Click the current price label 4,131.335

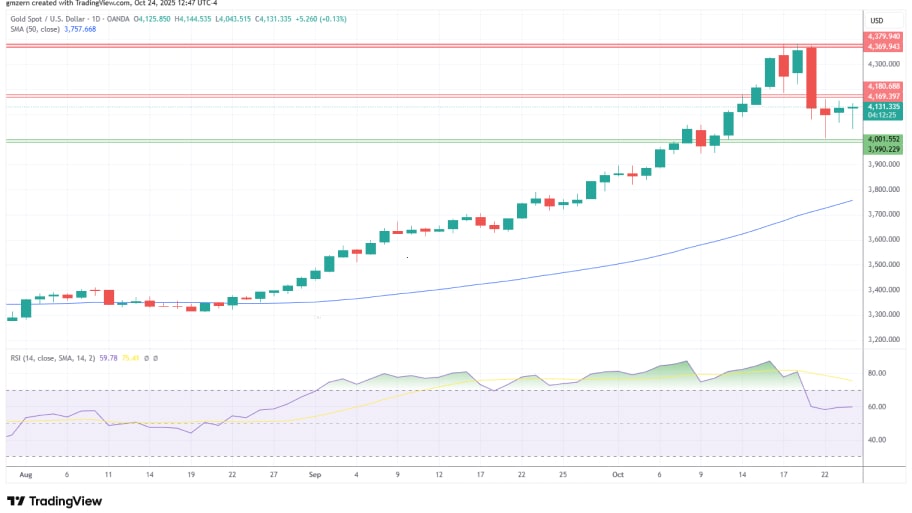point(883,106)
